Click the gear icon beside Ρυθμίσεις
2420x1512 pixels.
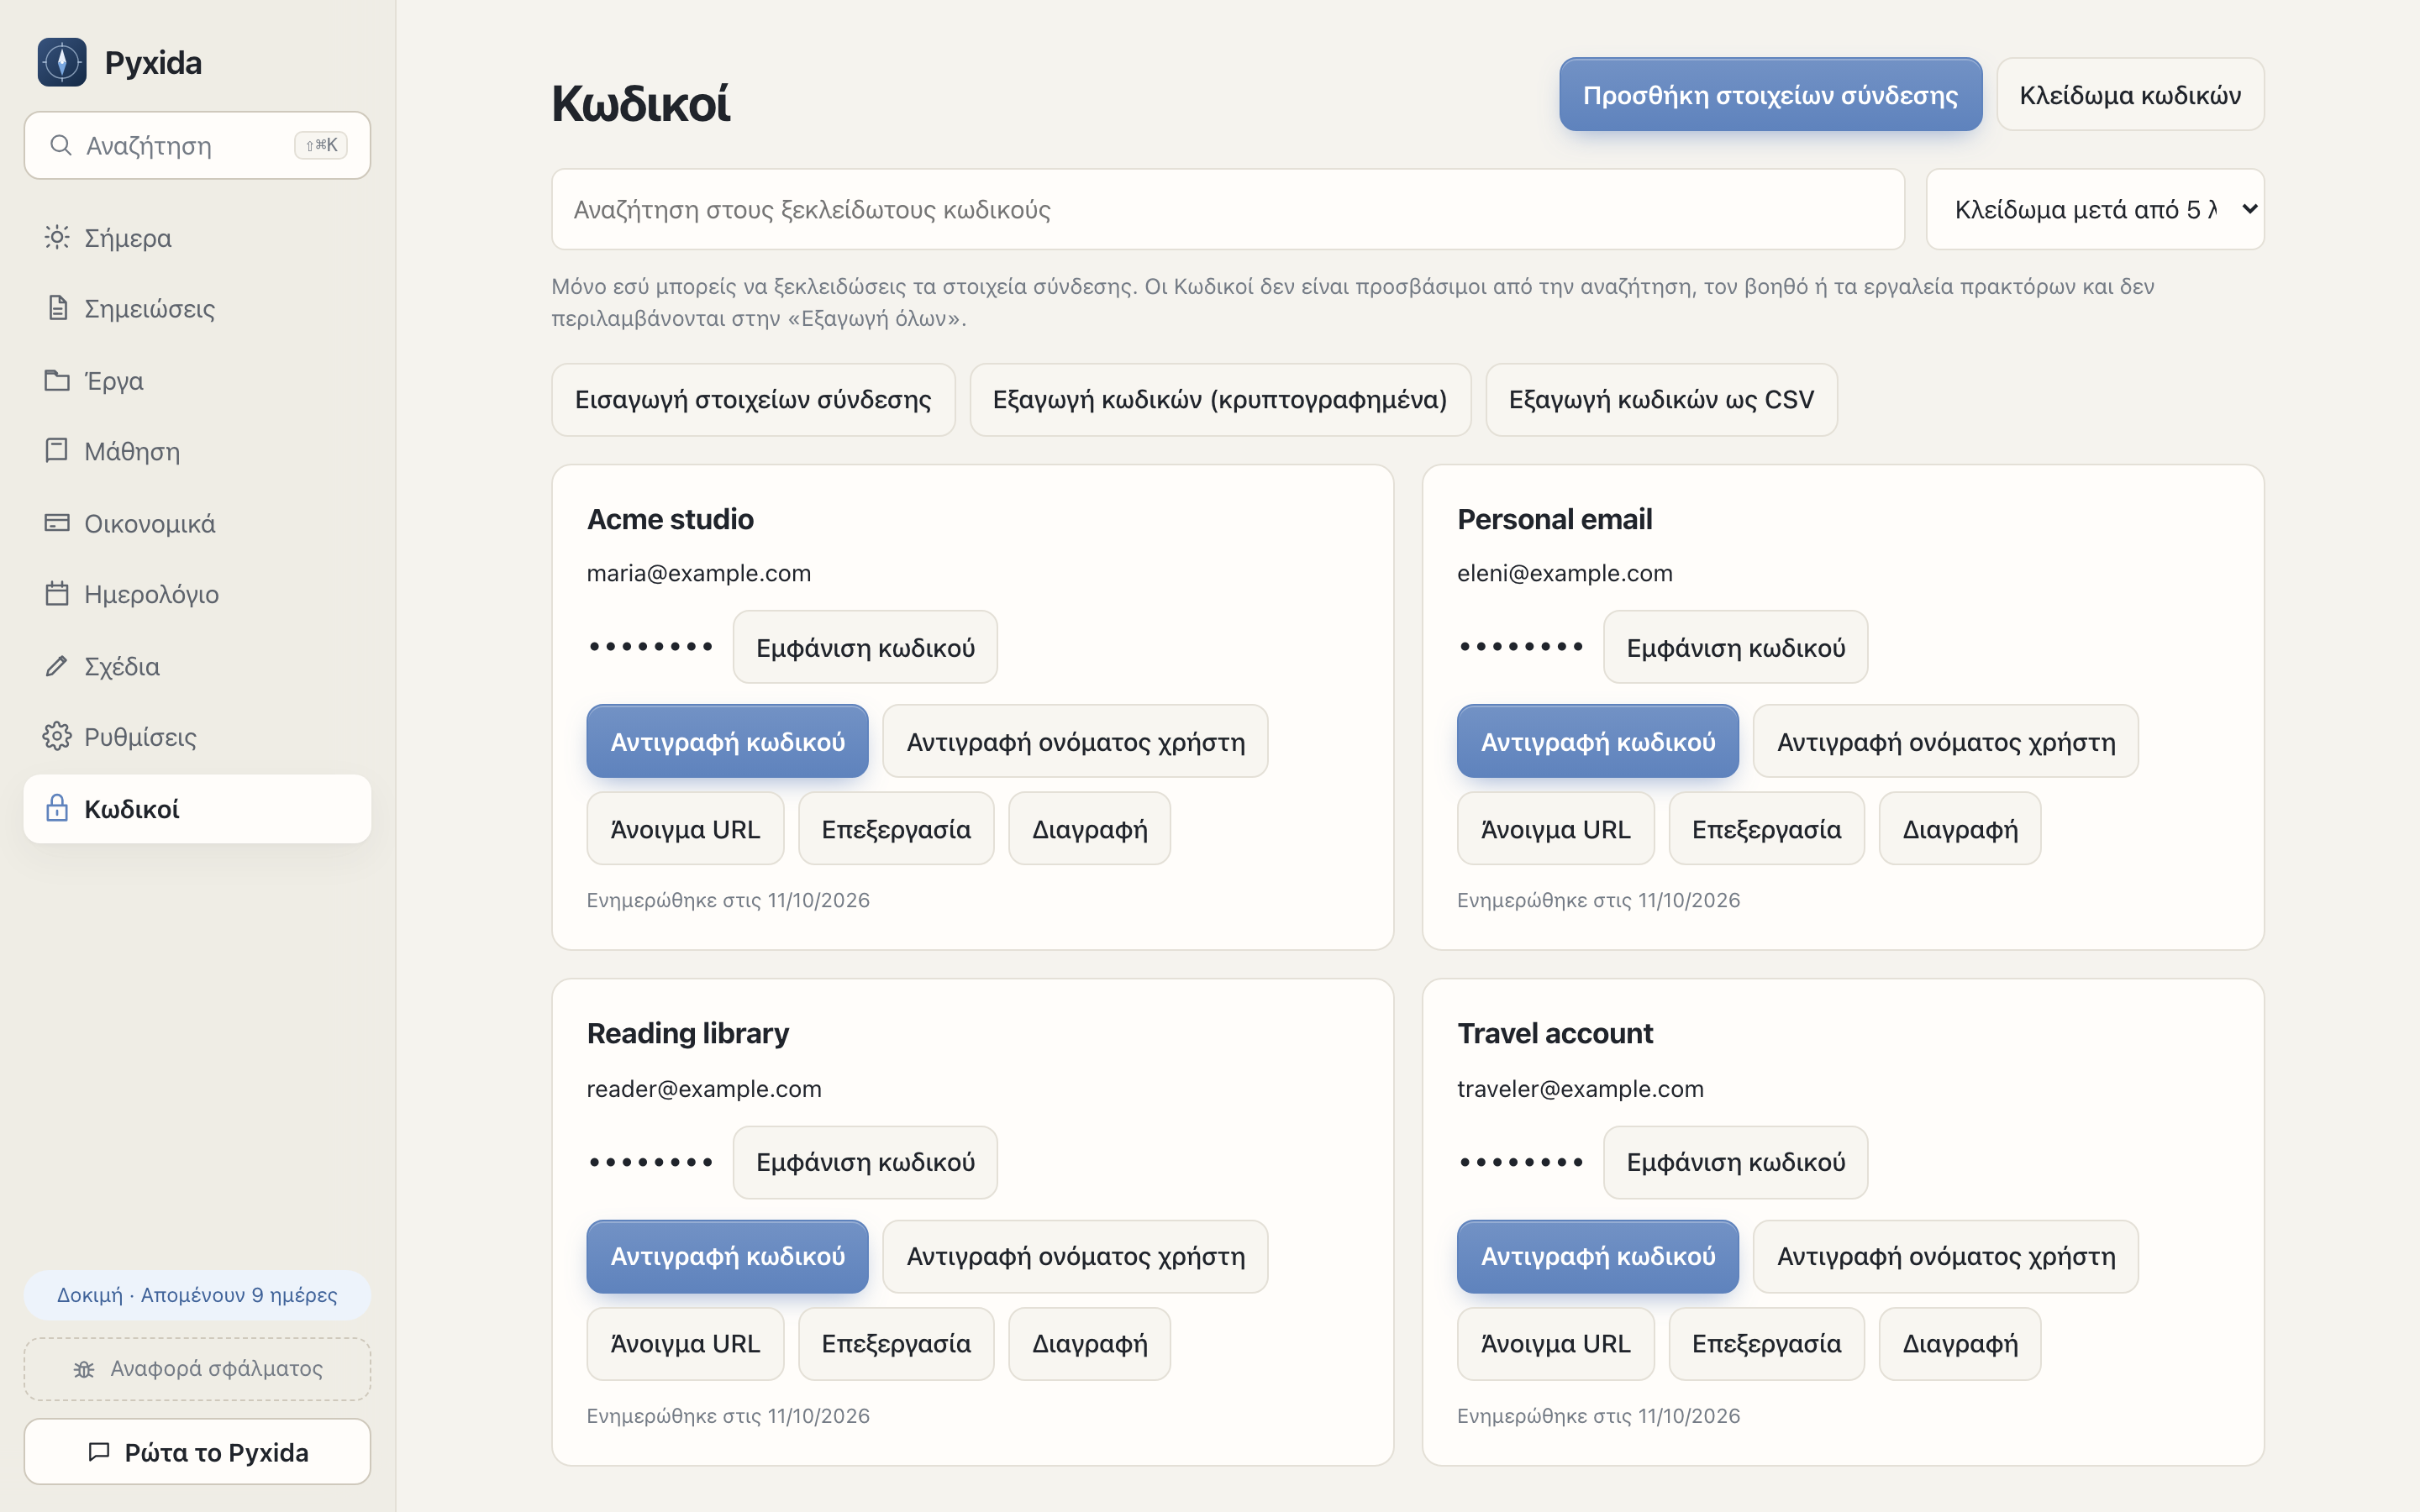click(57, 737)
